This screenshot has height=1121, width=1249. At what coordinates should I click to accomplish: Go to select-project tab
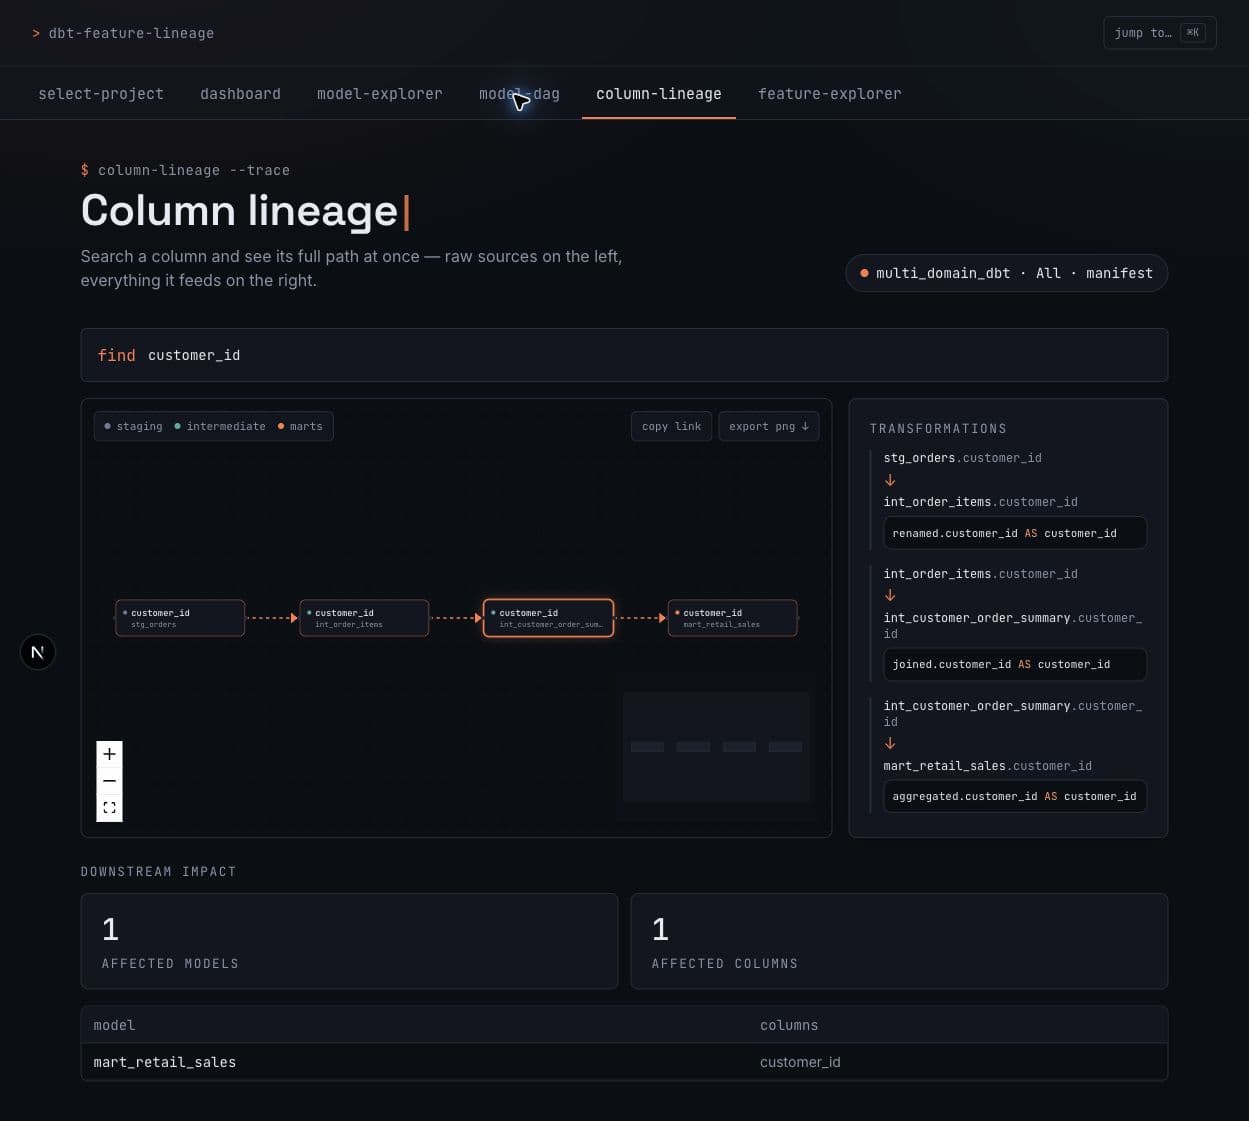[101, 94]
